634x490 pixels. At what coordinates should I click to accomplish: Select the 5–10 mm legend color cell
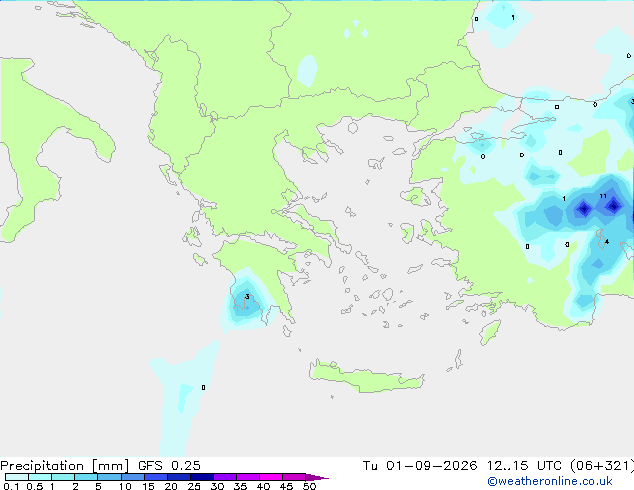(x=109, y=477)
